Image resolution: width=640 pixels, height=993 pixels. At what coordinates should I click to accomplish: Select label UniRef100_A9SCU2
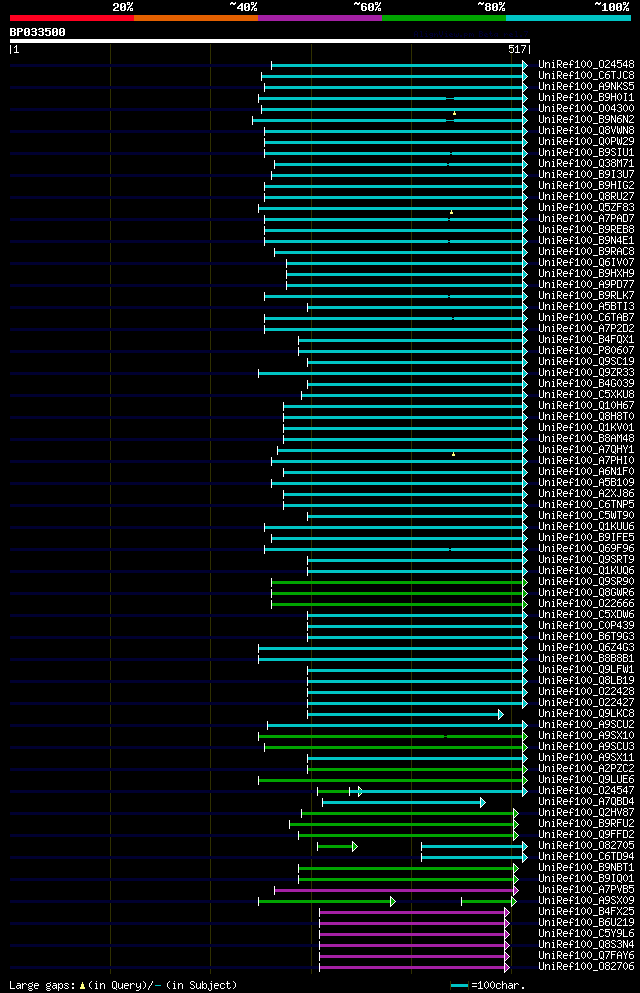586,724
